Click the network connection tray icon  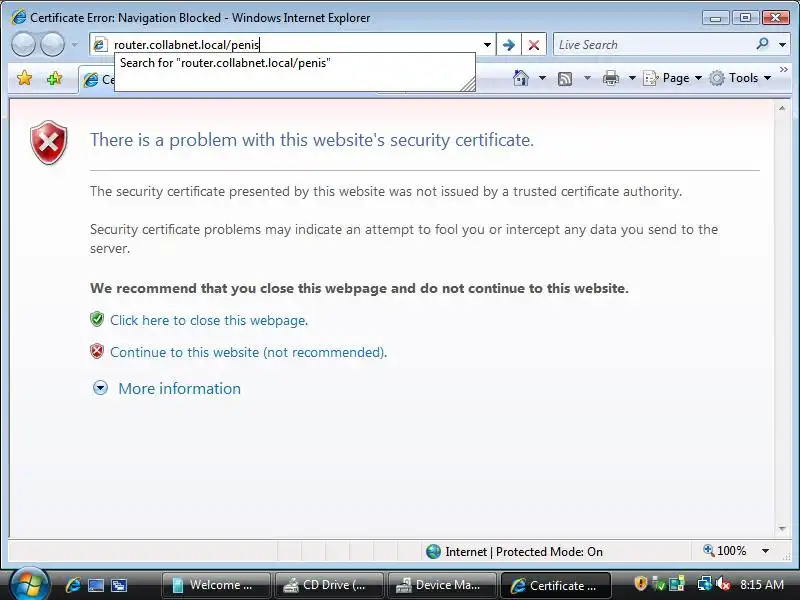point(705,584)
